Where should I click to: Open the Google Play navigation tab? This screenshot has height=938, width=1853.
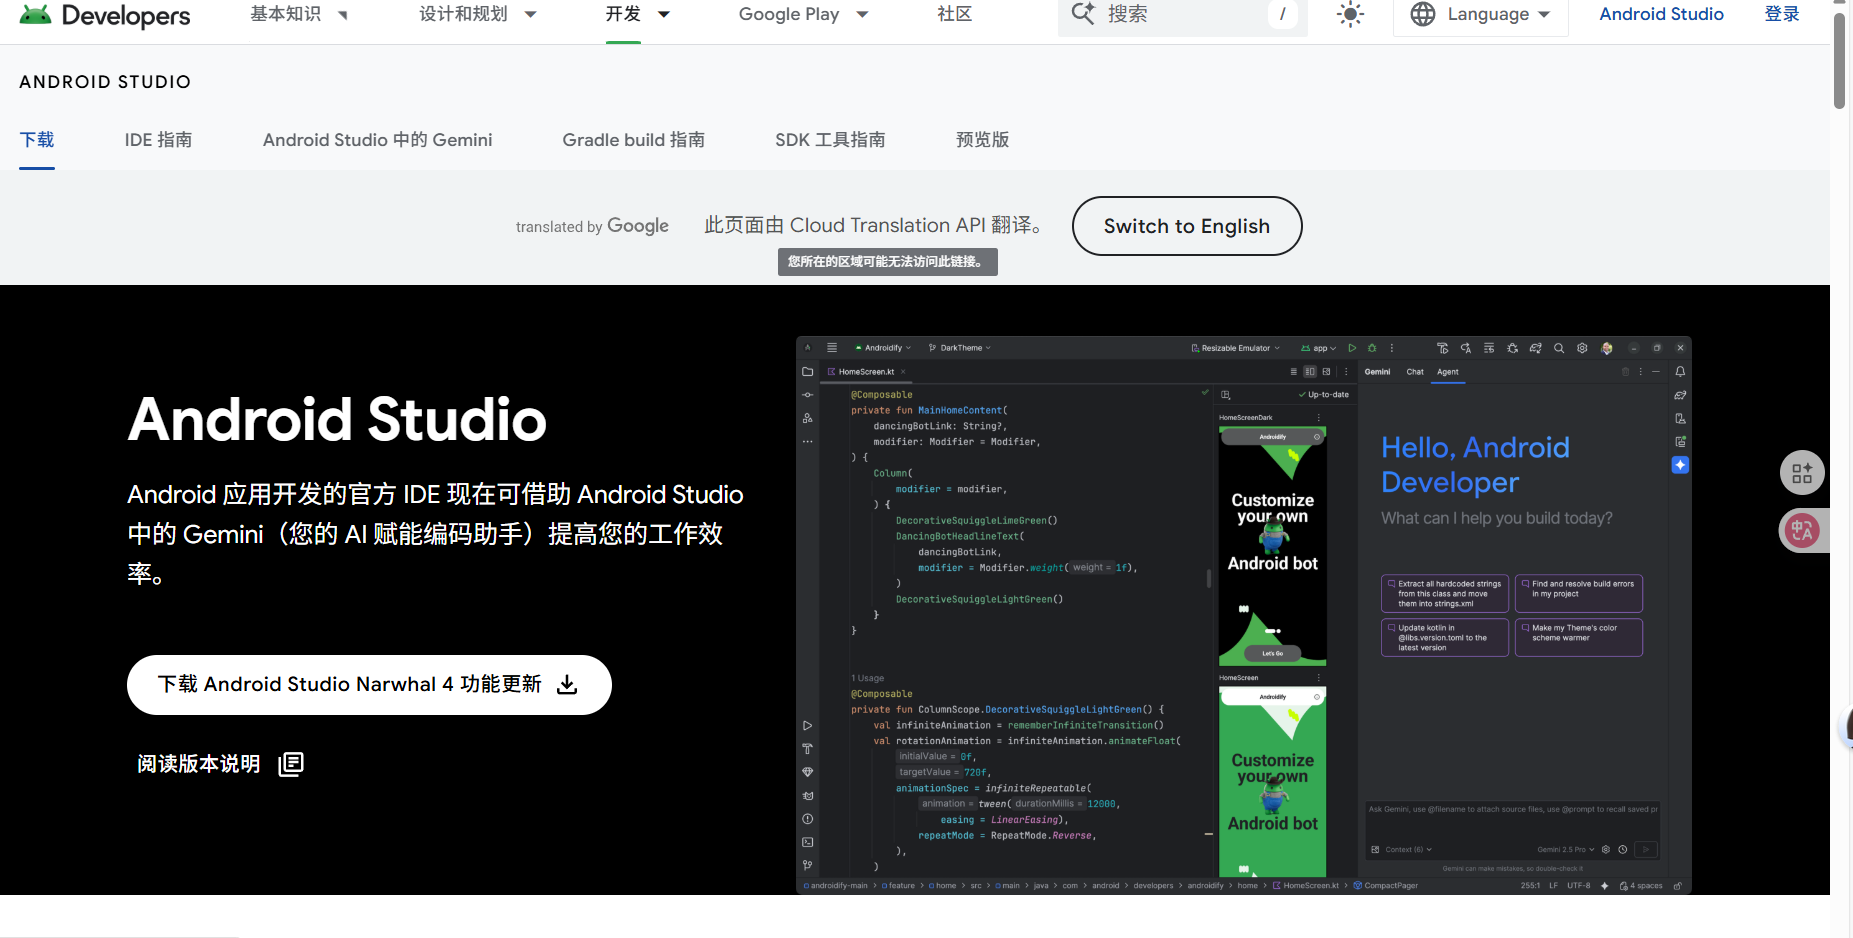coord(789,14)
